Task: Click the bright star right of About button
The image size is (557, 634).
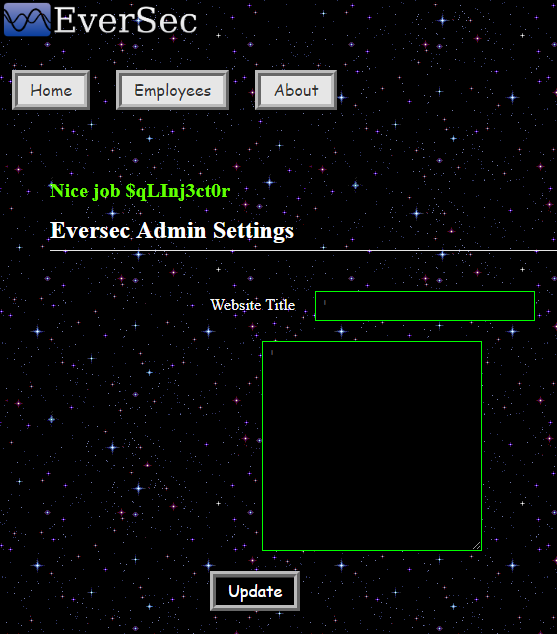Action: pyautogui.click(x=342, y=97)
